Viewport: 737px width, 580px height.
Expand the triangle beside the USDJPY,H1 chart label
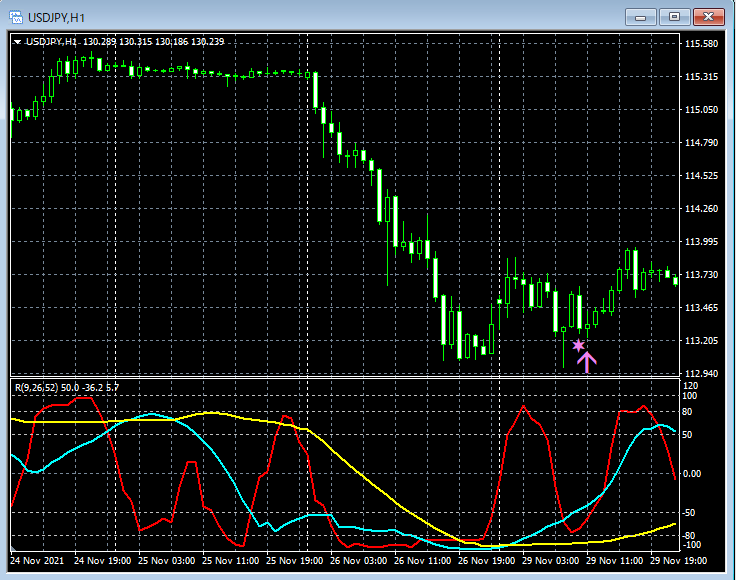coord(17,42)
